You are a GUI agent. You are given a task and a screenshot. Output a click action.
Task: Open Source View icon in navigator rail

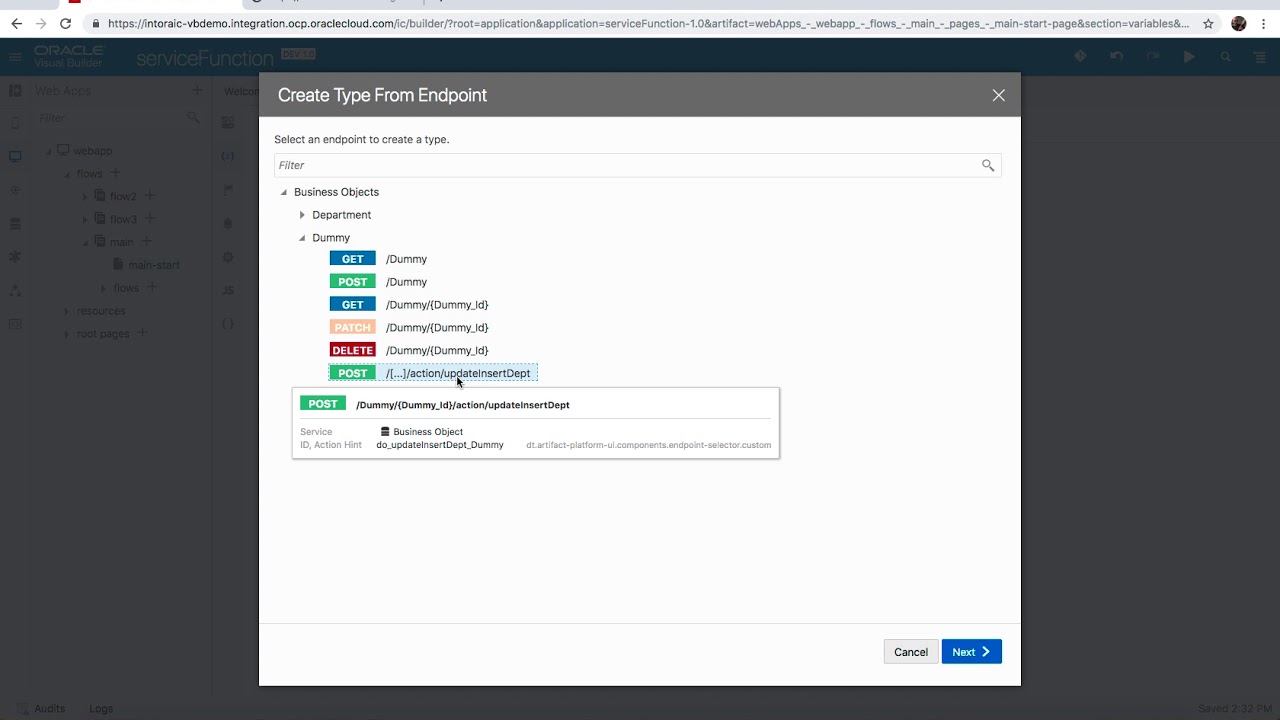pyautogui.click(x=15, y=324)
